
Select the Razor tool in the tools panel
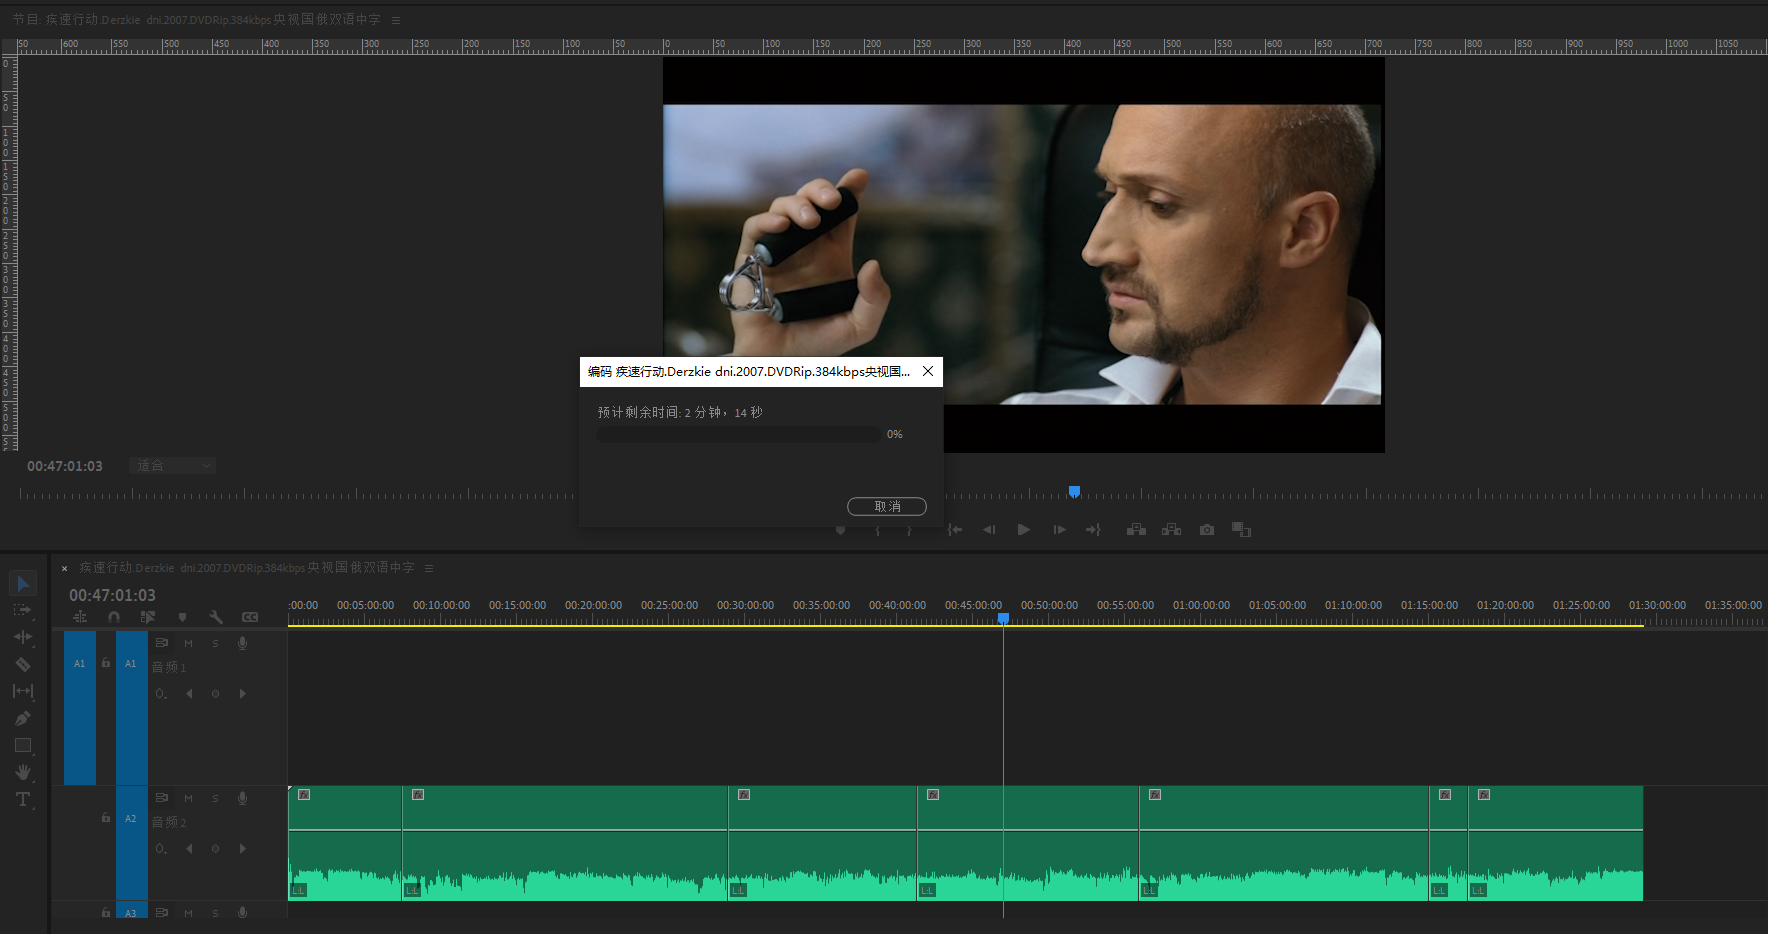click(22, 664)
